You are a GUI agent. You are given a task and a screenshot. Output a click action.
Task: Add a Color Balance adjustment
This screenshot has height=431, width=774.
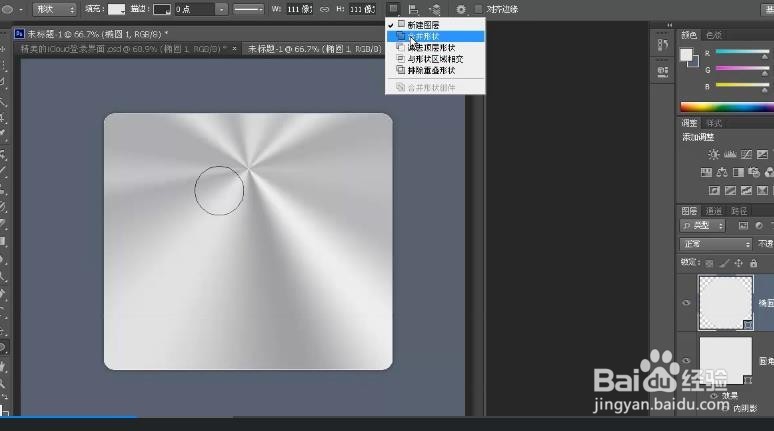[x=722, y=172]
